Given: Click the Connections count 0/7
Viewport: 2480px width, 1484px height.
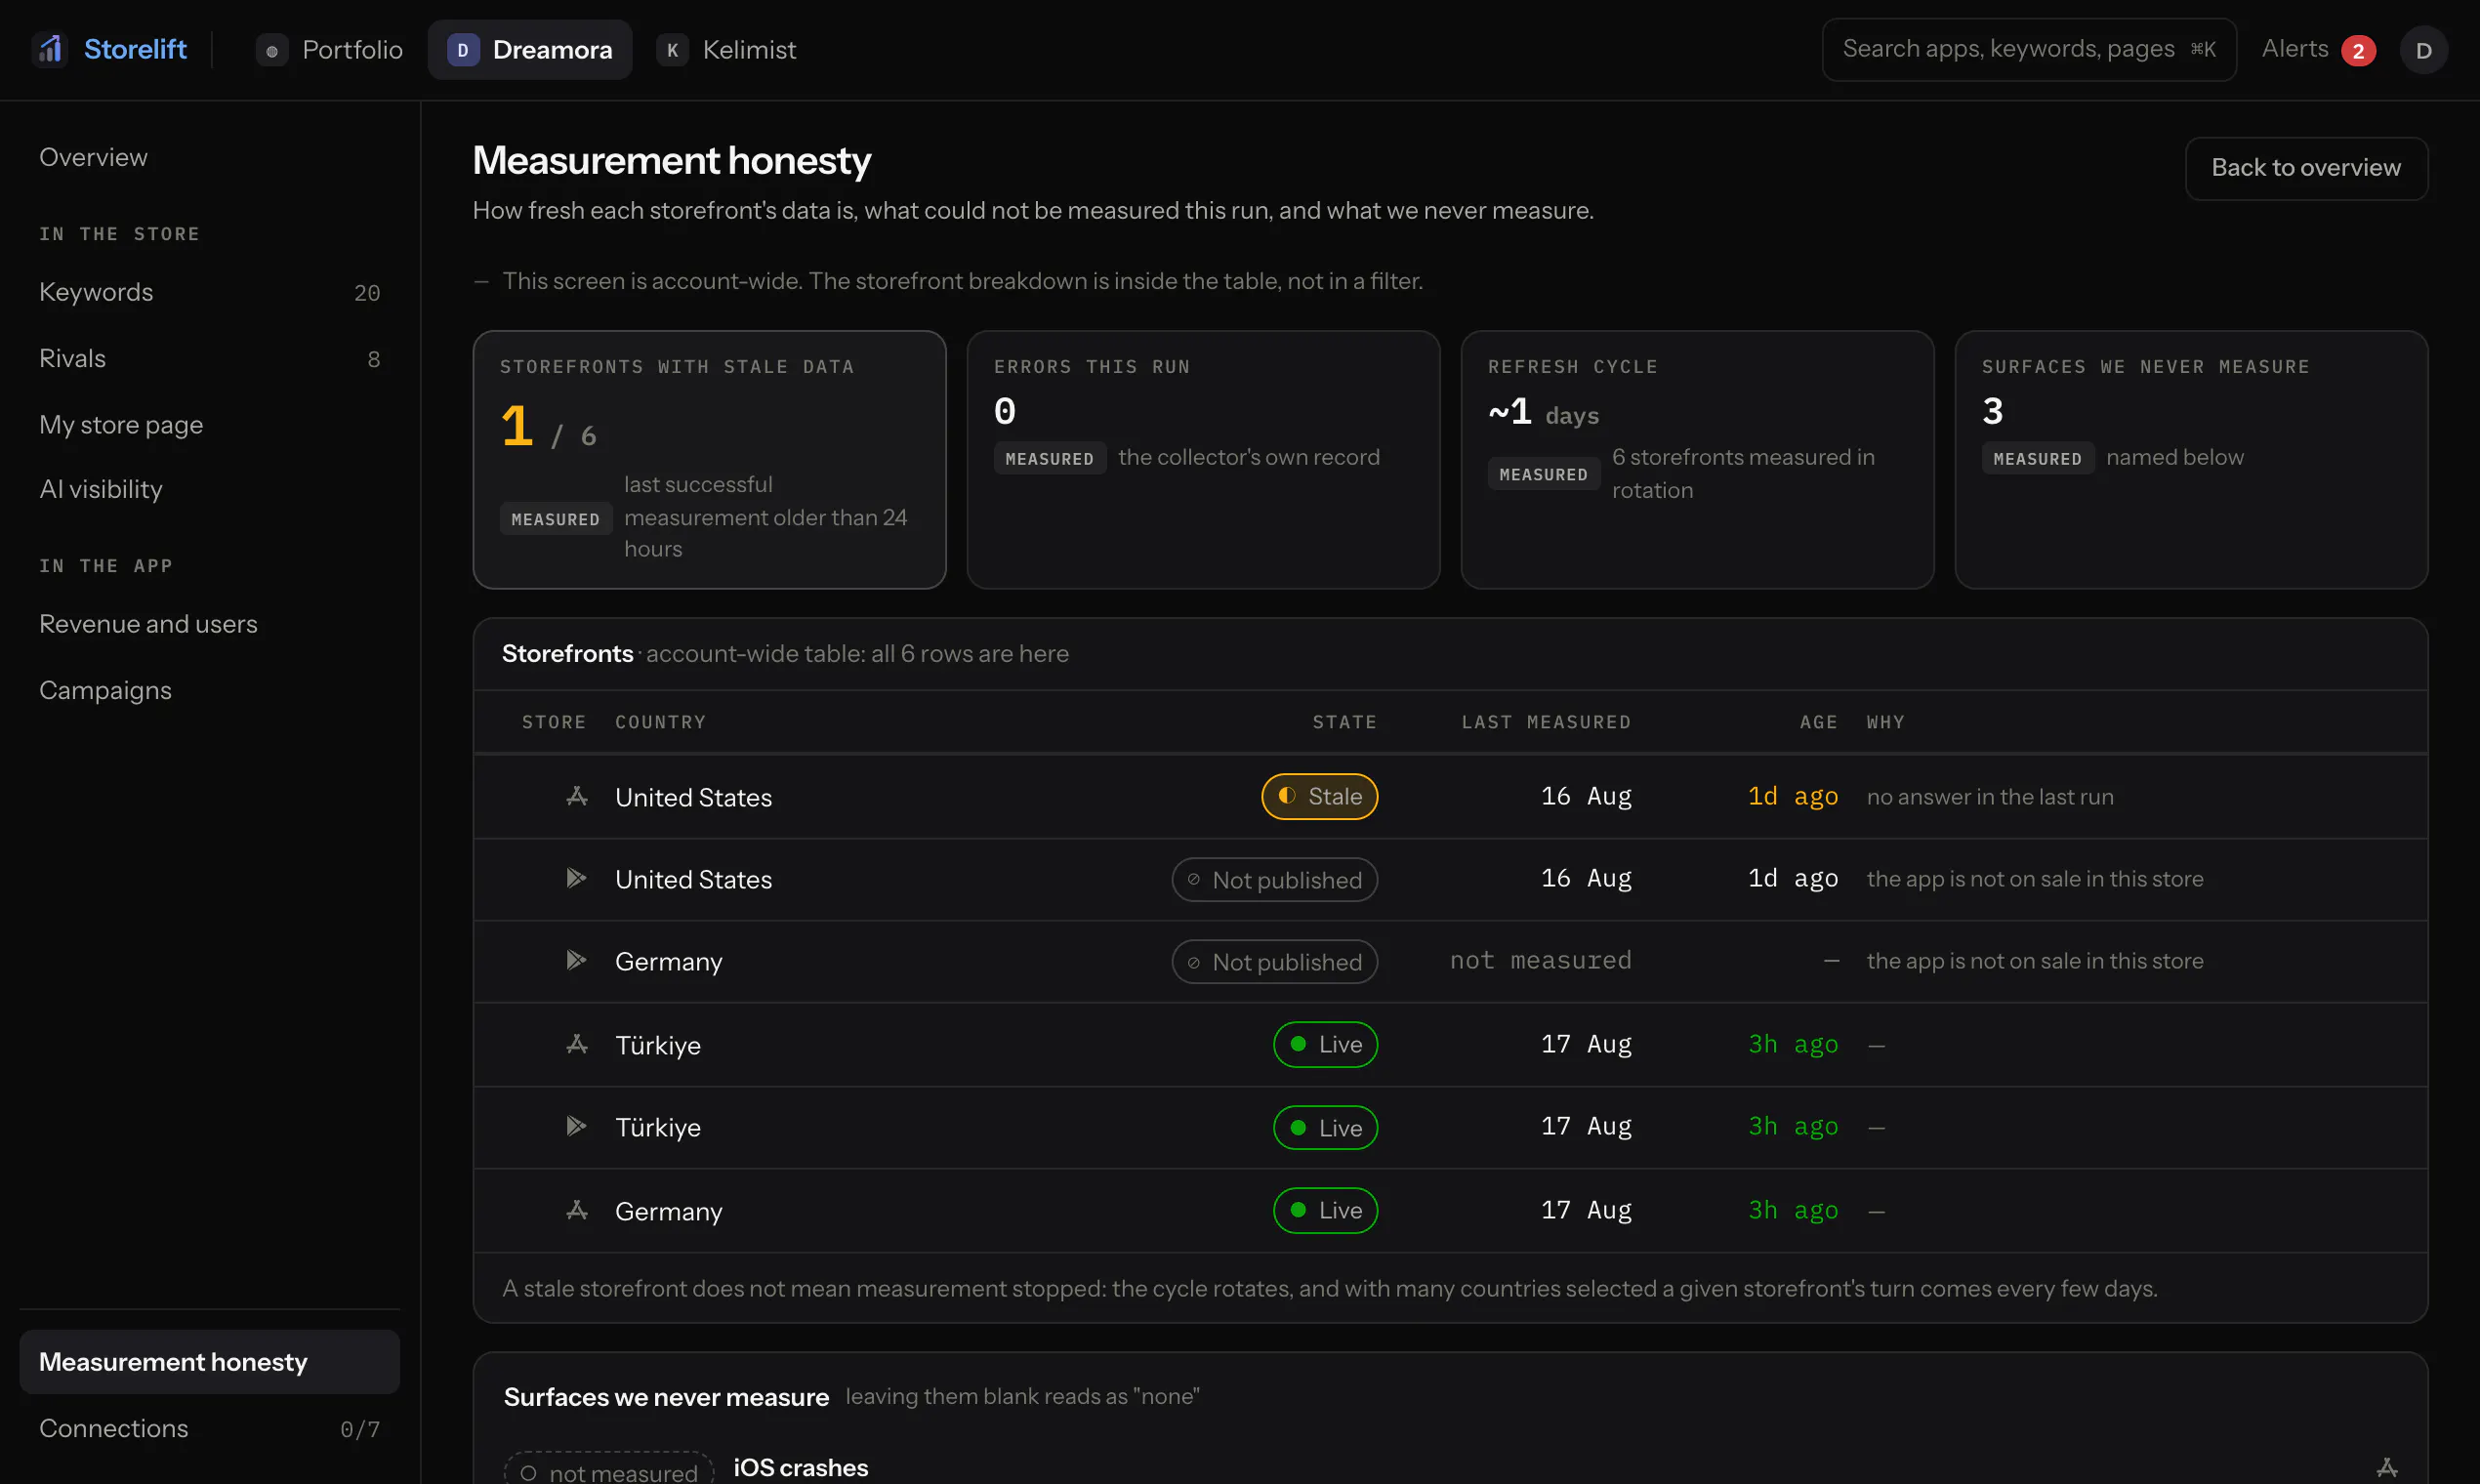Looking at the screenshot, I should tap(360, 1429).
